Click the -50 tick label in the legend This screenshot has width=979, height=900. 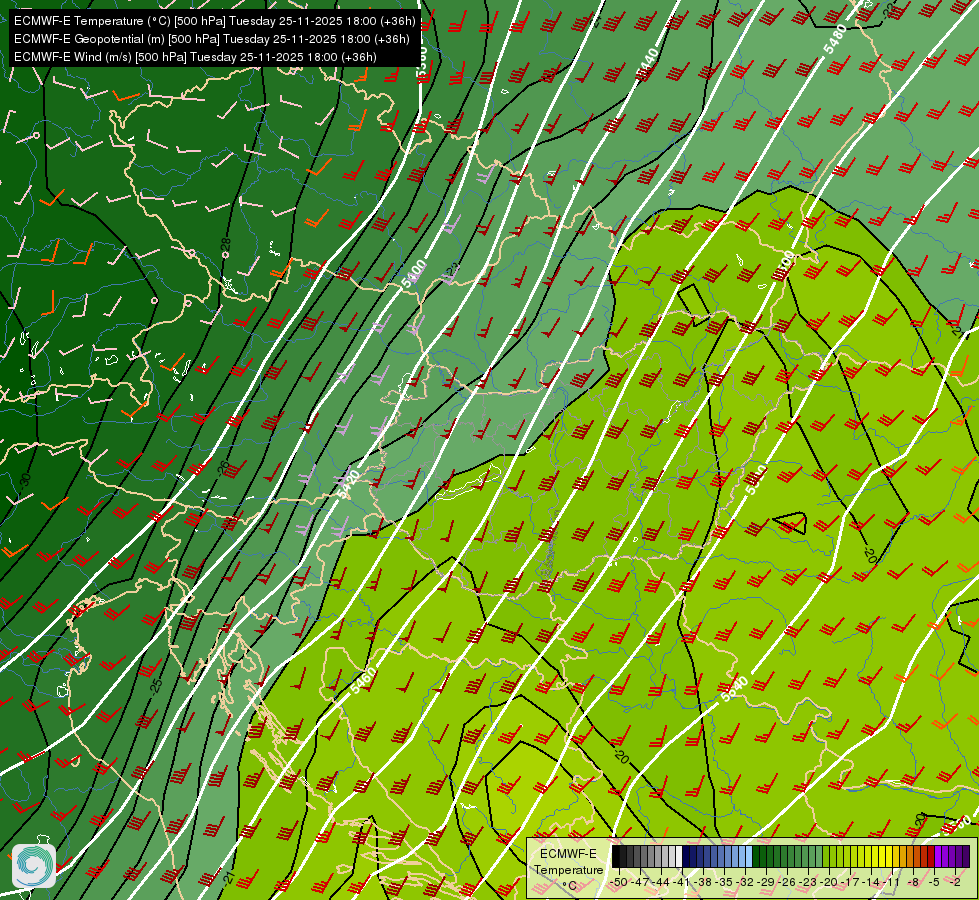click(x=619, y=882)
